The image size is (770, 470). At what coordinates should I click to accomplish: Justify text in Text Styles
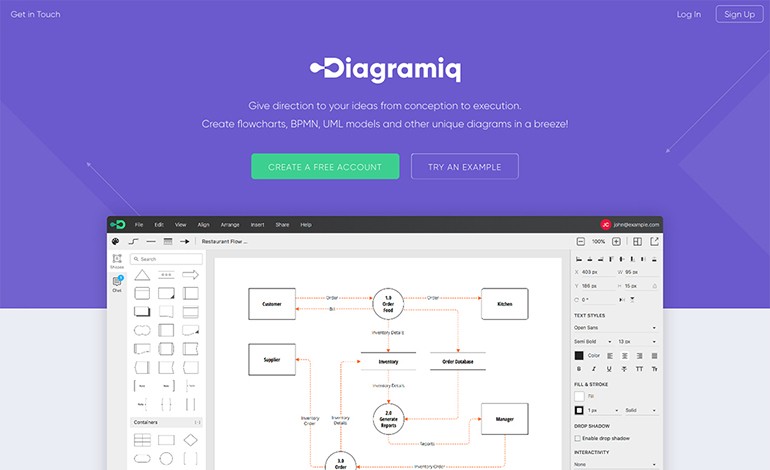click(x=654, y=356)
